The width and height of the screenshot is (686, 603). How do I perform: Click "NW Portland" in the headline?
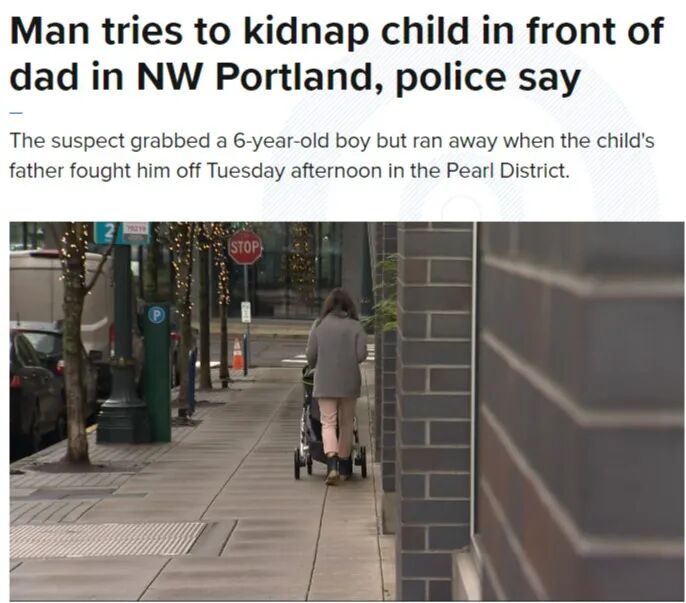(x=260, y=78)
